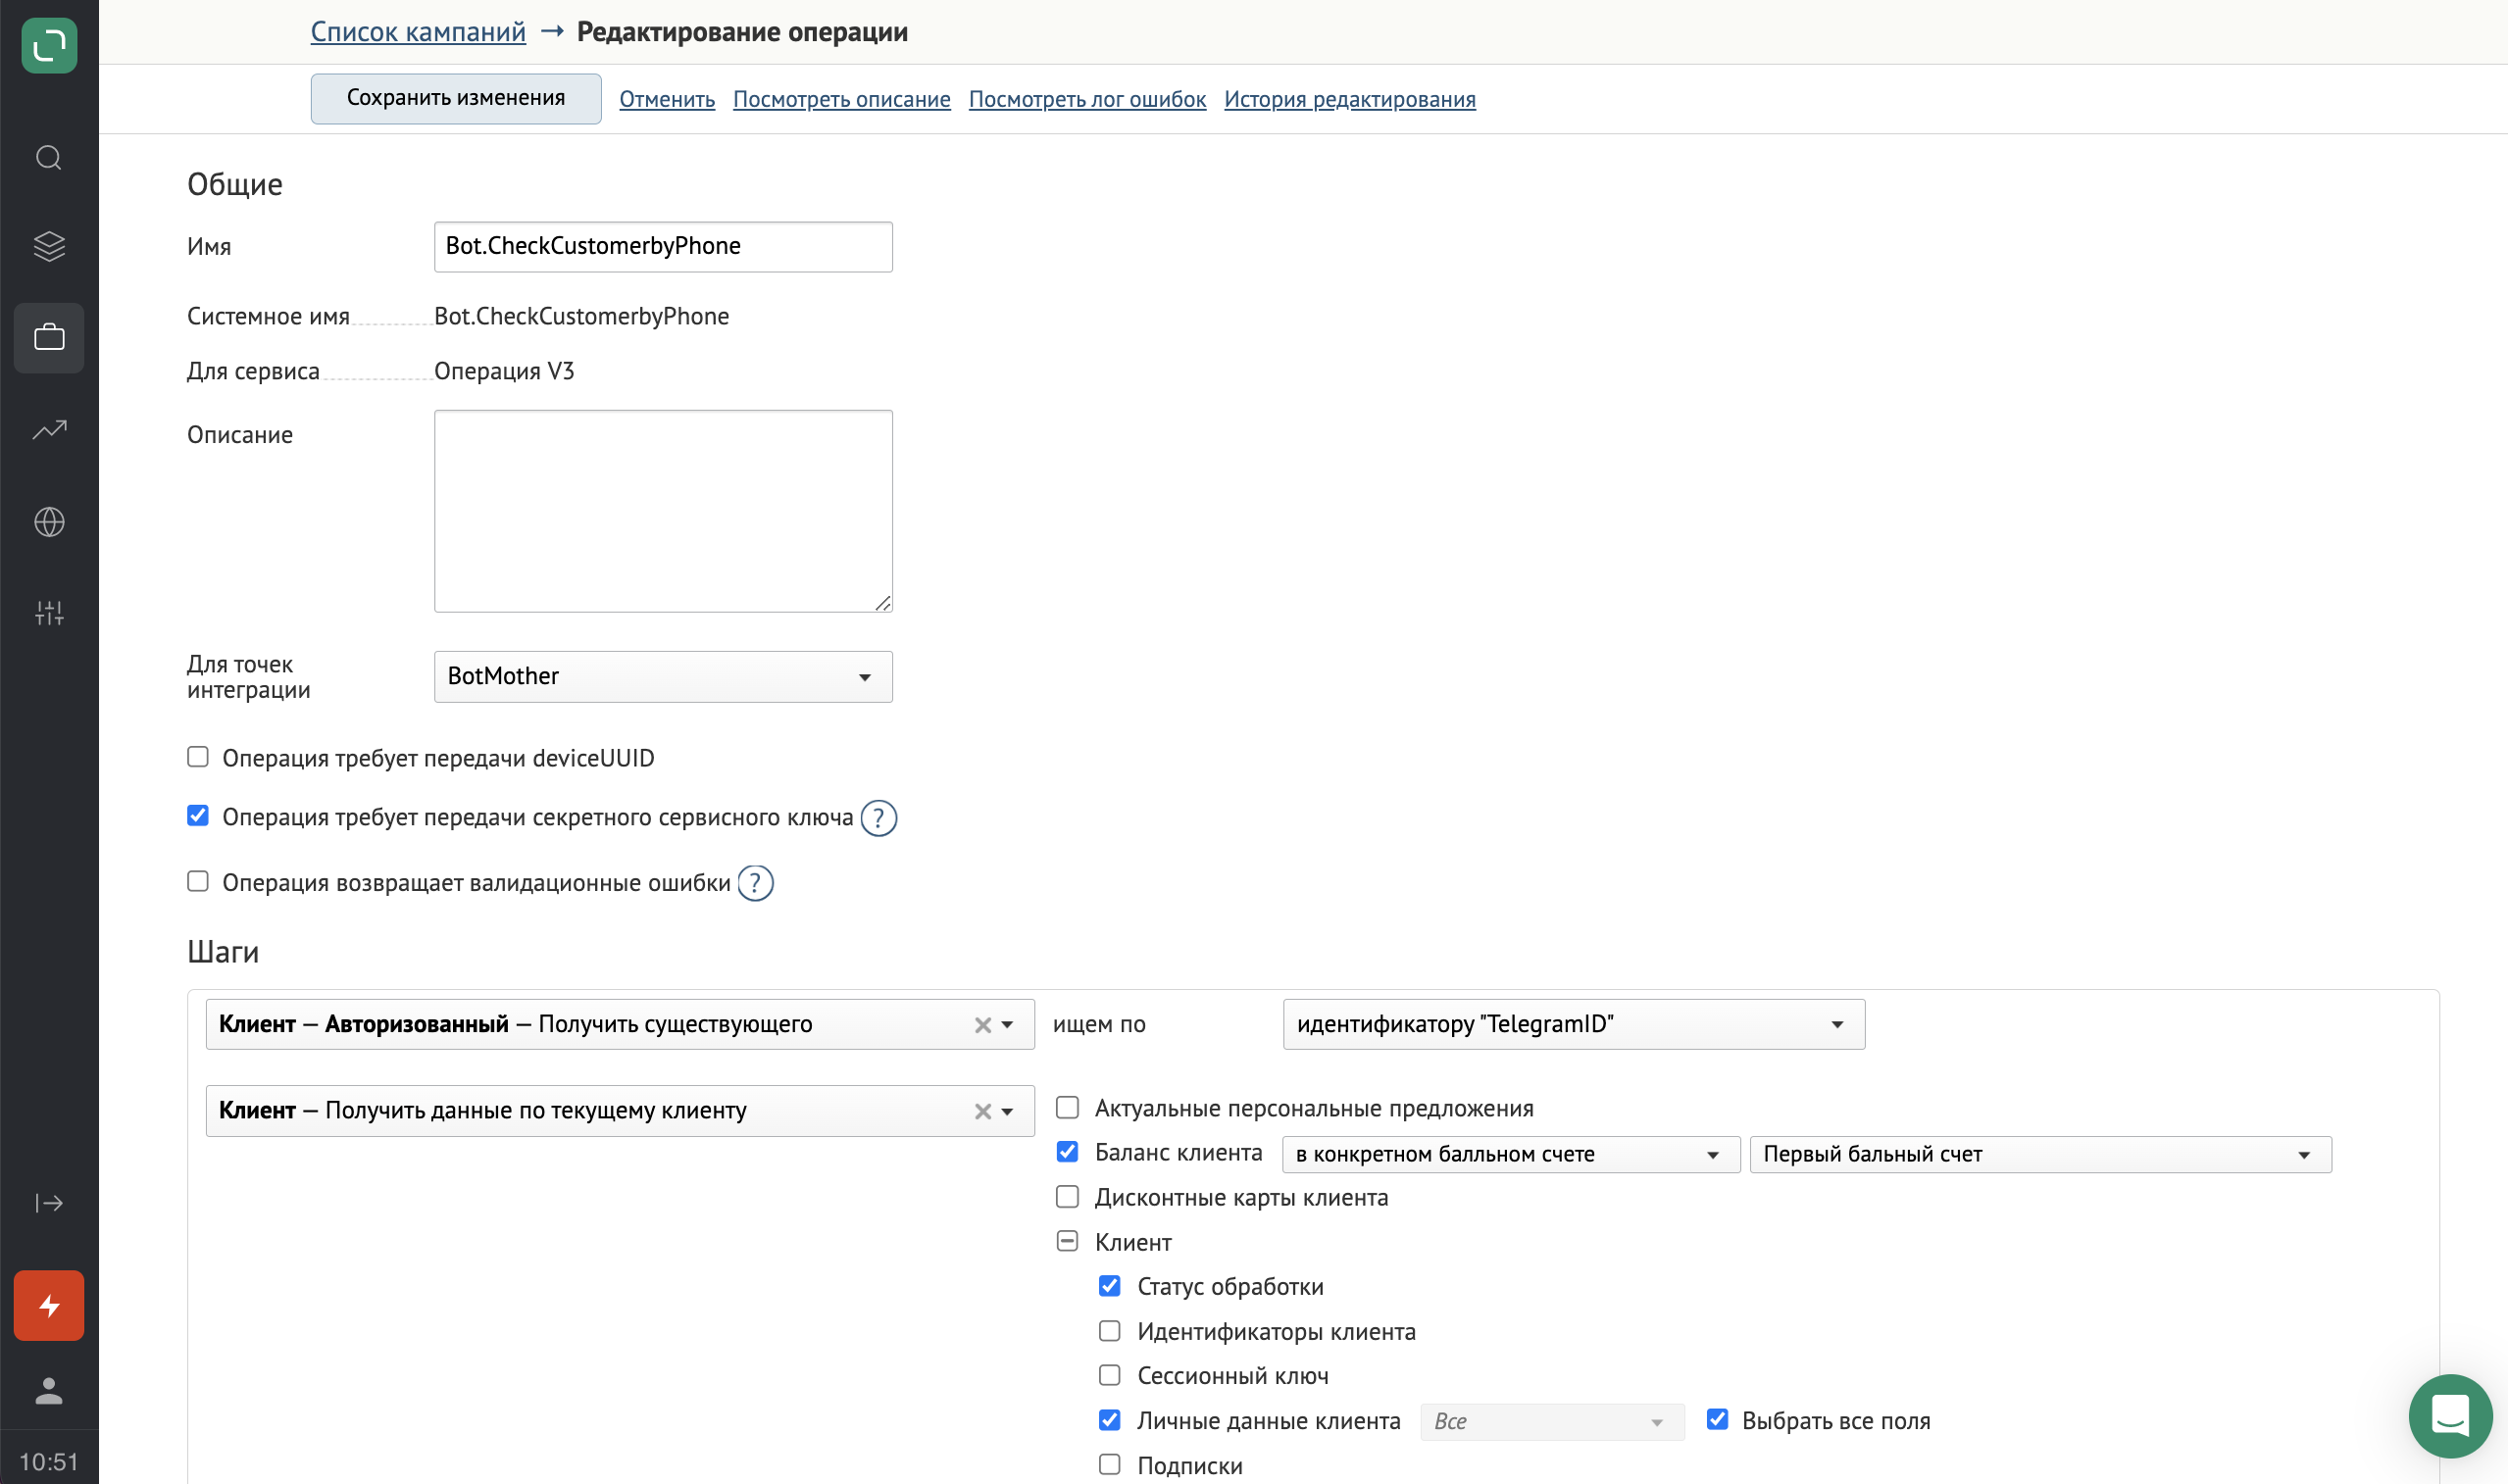Click the 'Общие' section heading
Screen dimensions: 2508x1484
[x=235, y=185]
